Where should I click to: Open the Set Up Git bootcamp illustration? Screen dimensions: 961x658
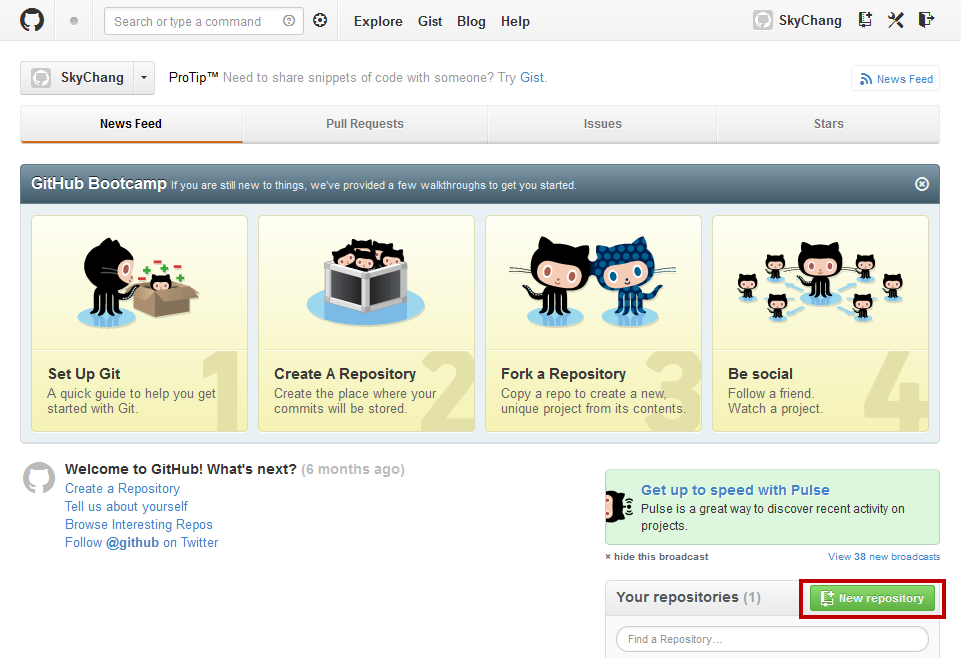click(x=139, y=282)
